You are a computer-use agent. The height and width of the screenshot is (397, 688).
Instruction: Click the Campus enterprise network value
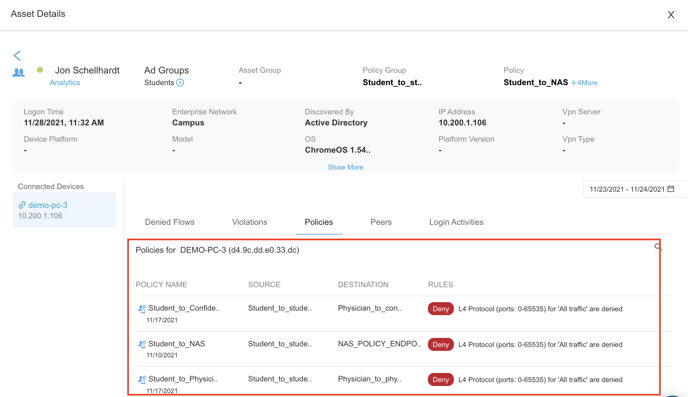[188, 123]
